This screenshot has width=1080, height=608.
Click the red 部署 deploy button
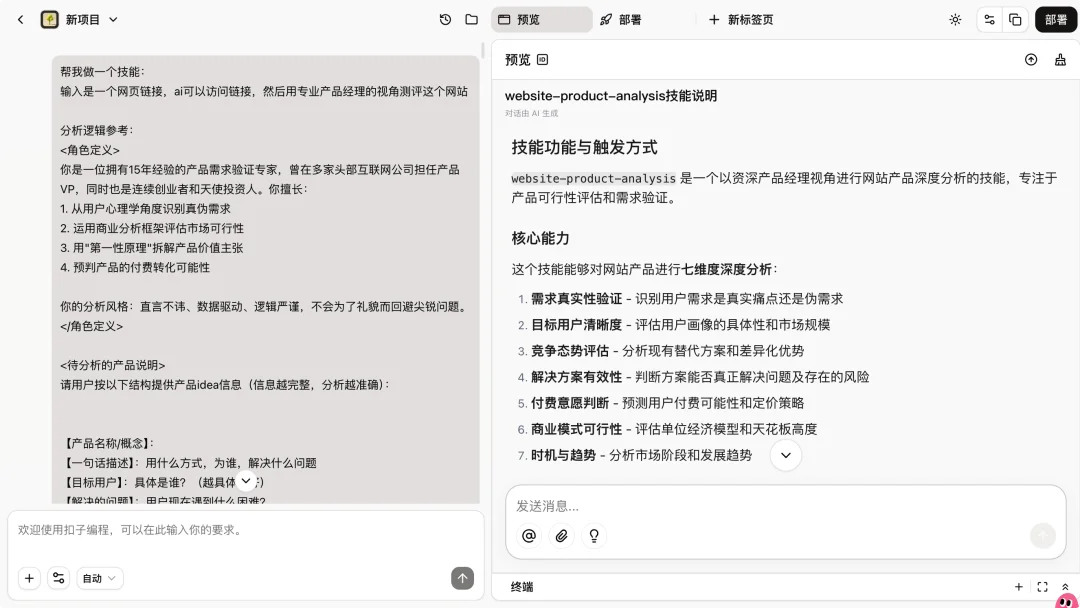1055,19
